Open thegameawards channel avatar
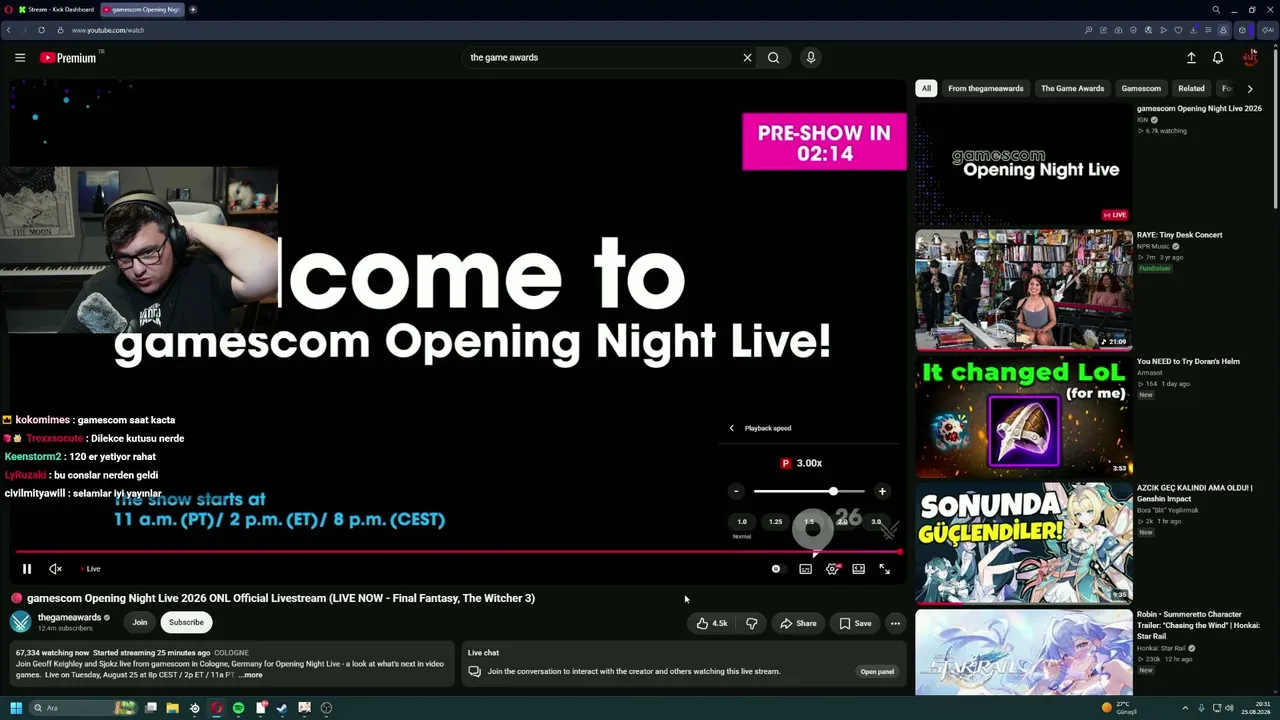The height and width of the screenshot is (720, 1280). (21, 622)
